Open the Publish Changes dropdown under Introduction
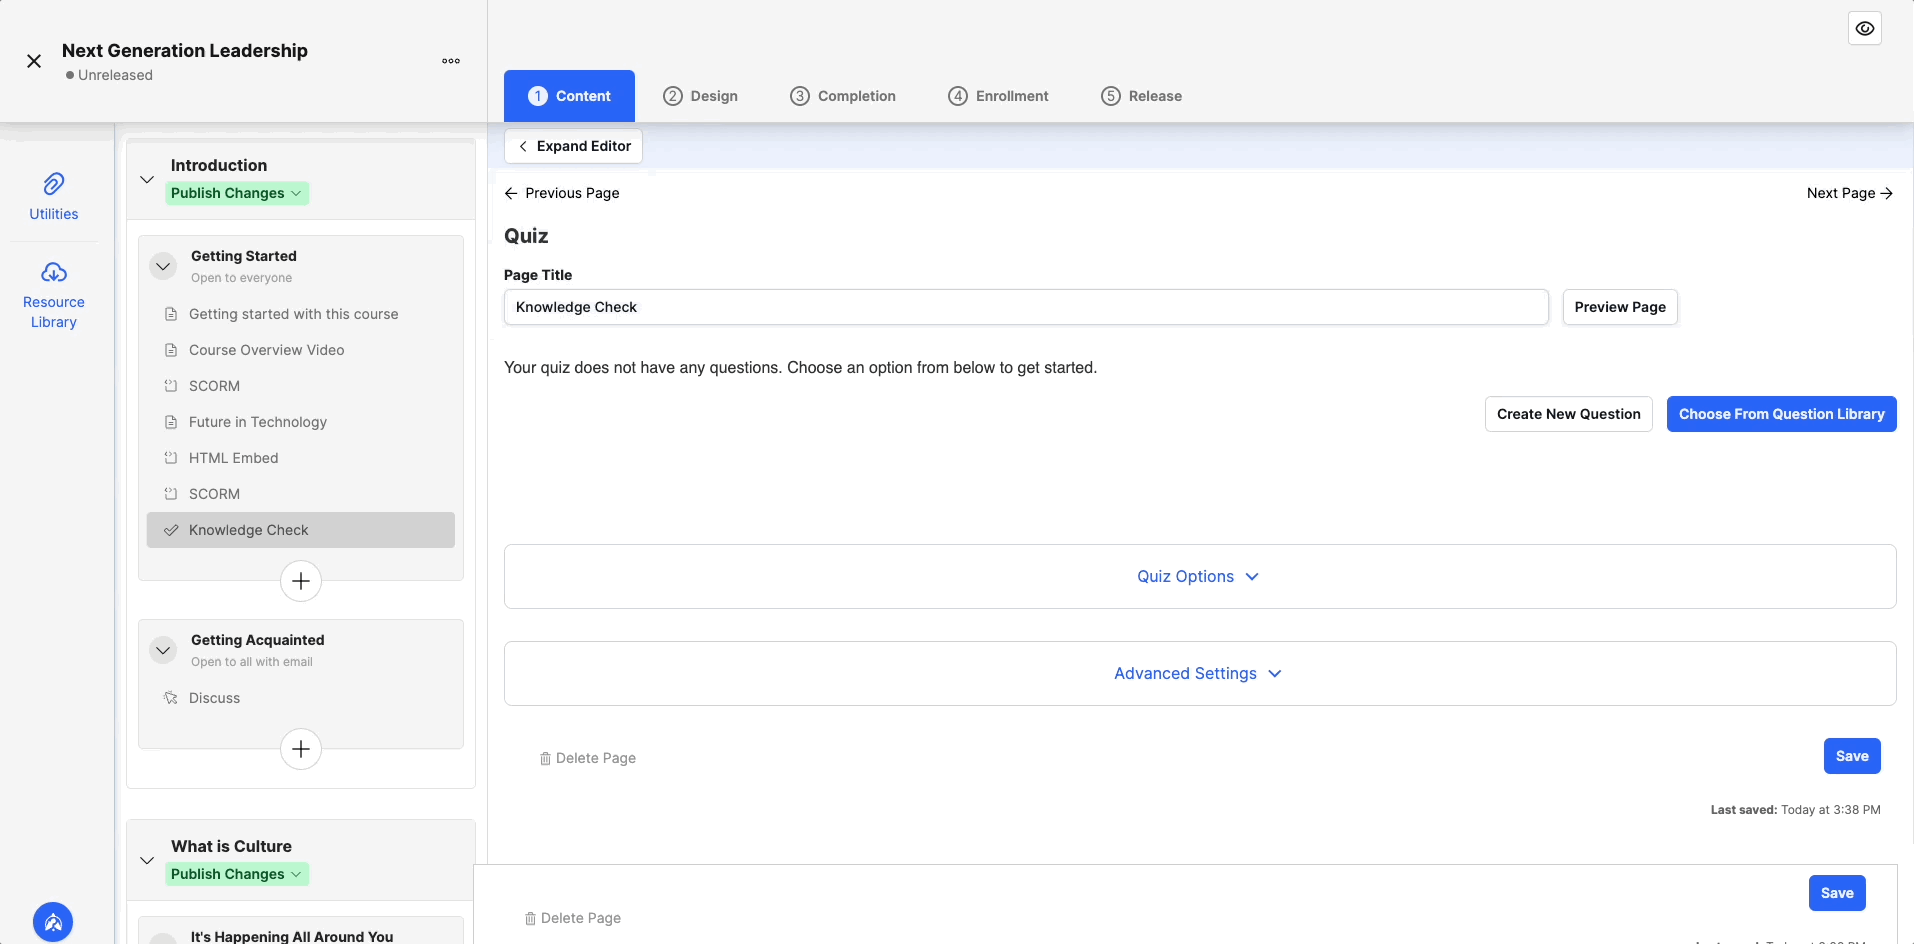 pos(237,193)
